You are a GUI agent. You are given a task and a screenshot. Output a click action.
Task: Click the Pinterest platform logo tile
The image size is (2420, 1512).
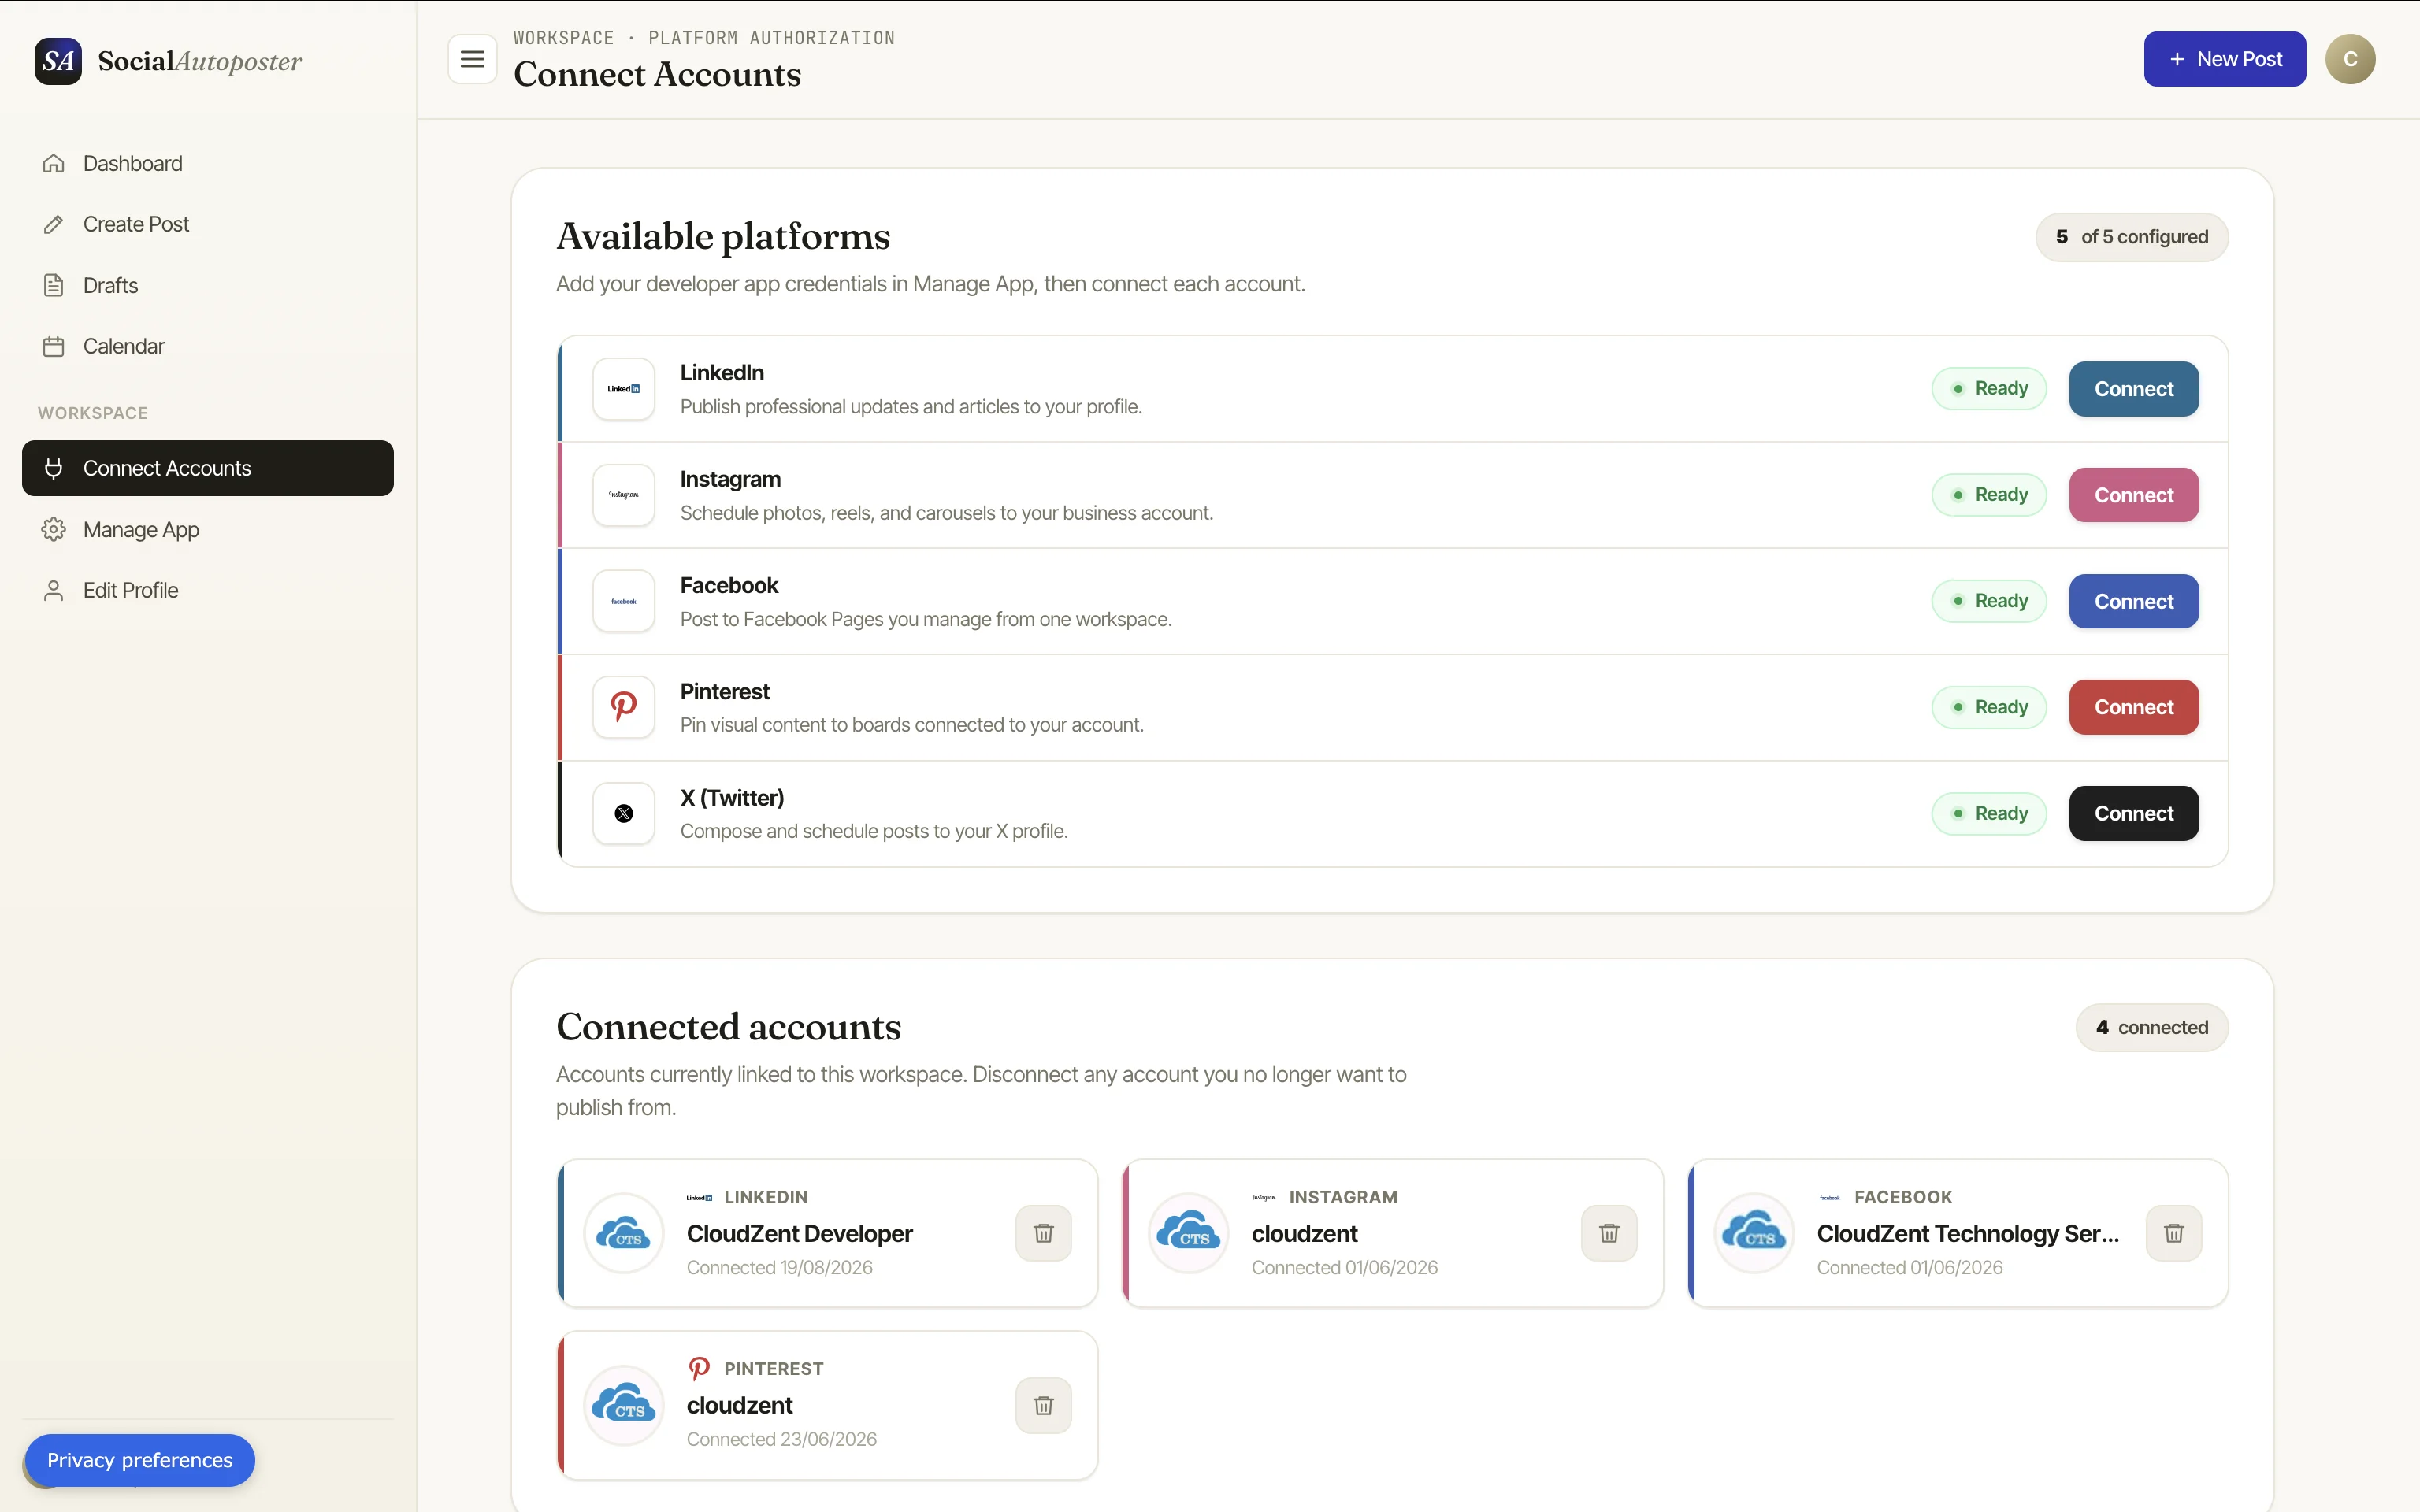click(624, 707)
